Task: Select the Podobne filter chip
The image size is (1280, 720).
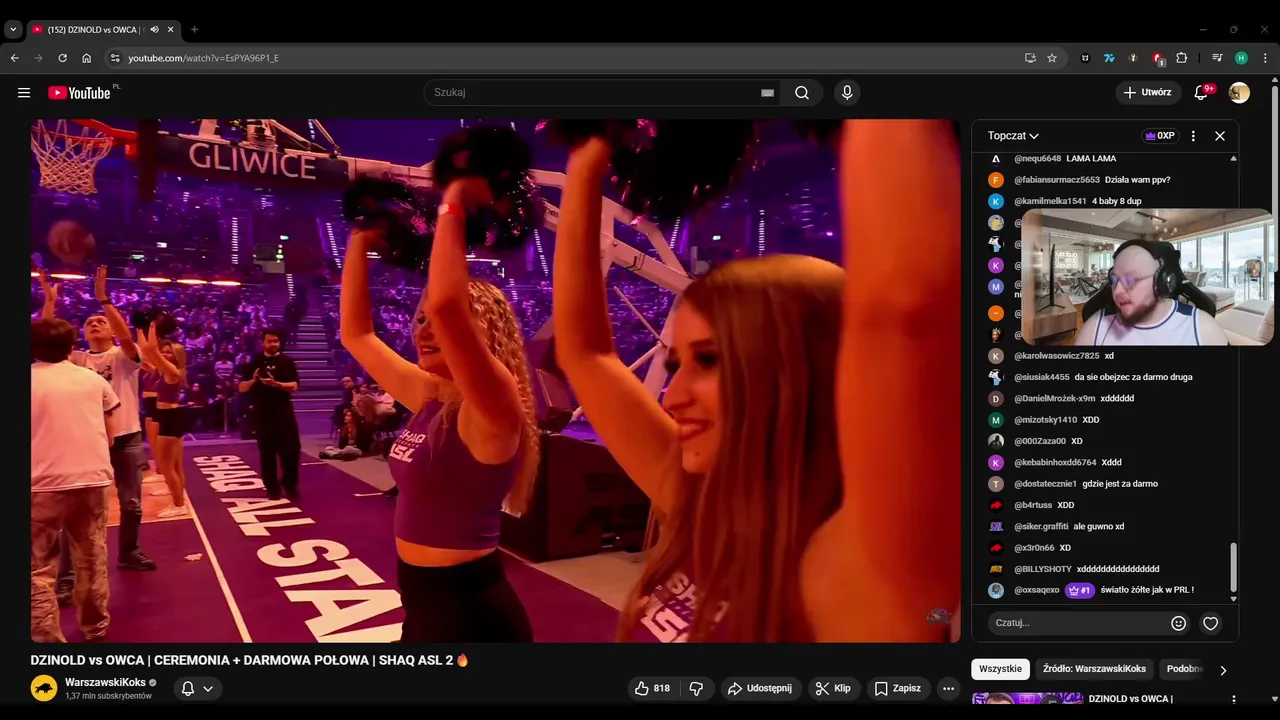Action: (1185, 669)
